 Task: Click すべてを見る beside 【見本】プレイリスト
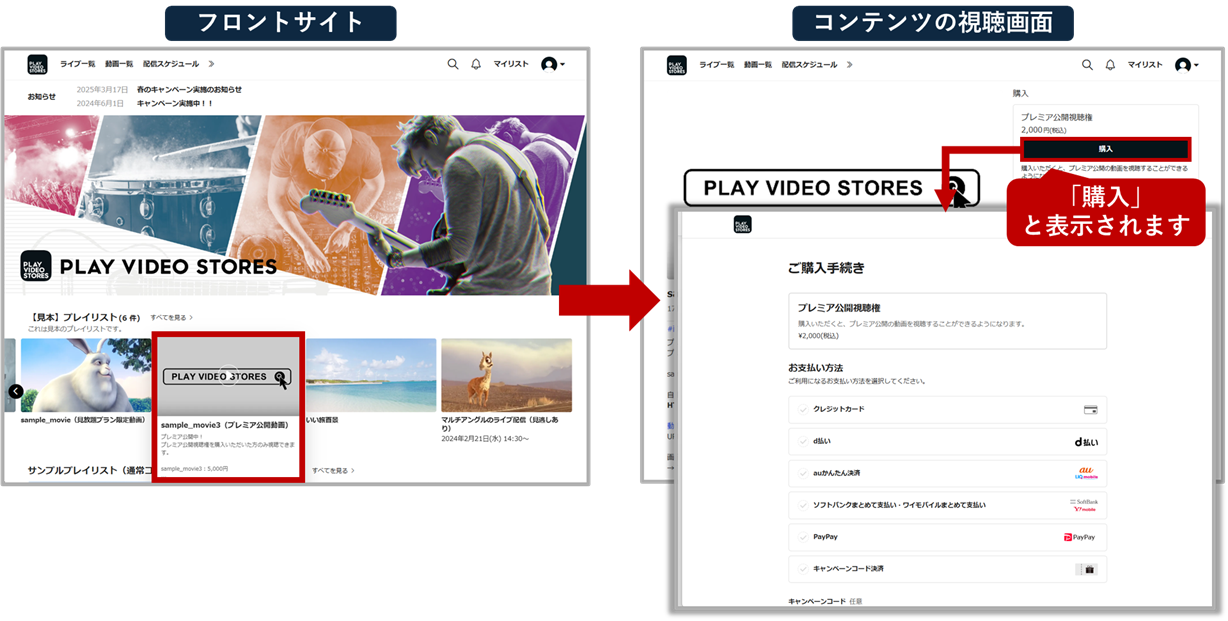click(171, 318)
